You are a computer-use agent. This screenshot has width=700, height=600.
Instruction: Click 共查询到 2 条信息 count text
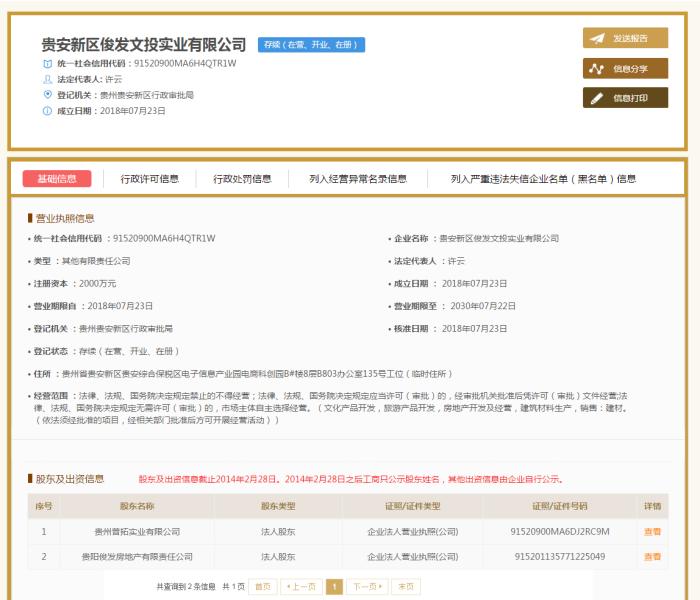(186, 587)
